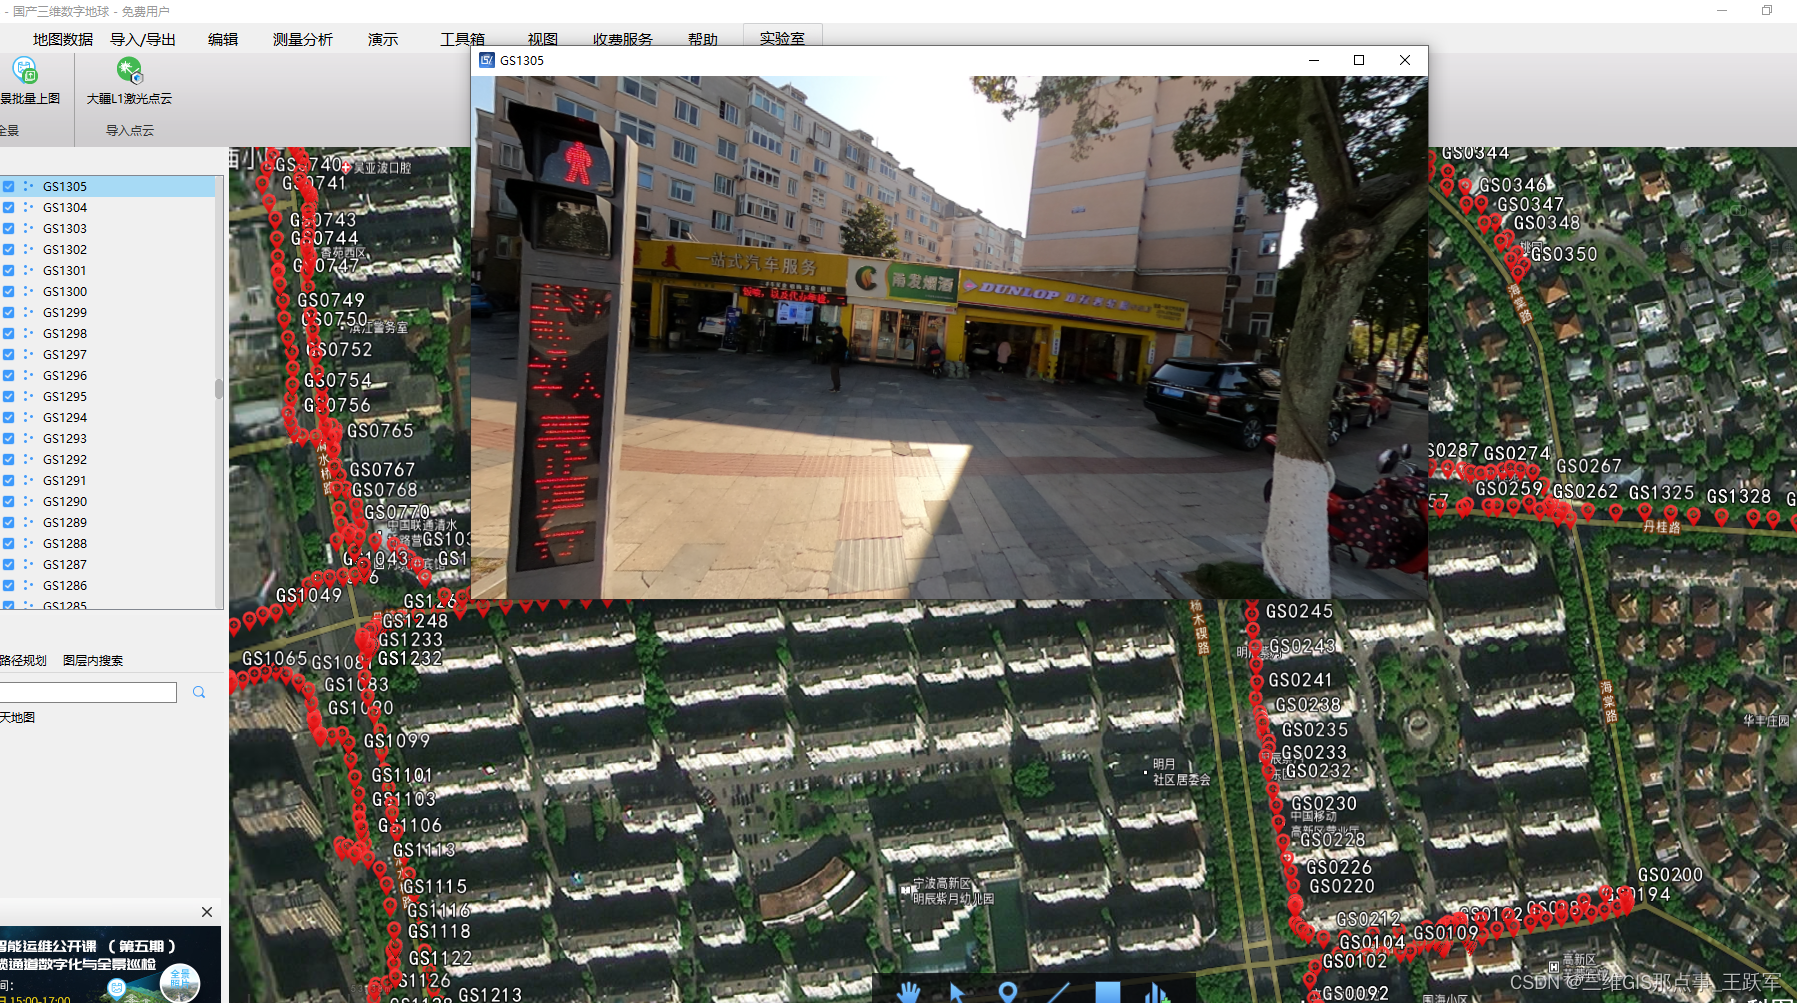
Task: Click the 大疆L1激光点云 import icon
Action: pos(130,70)
